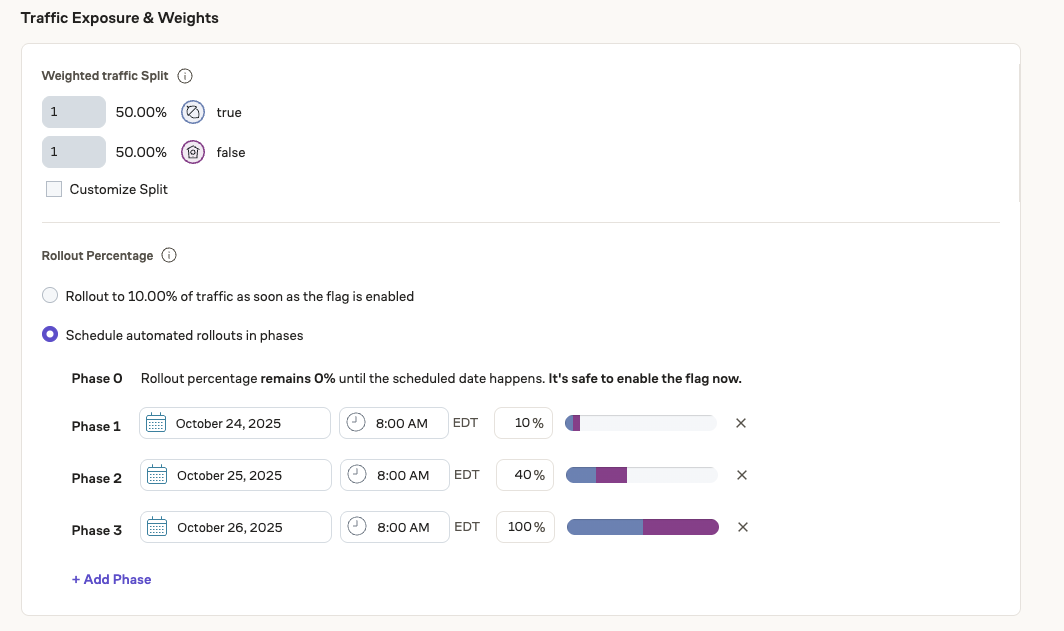
Task: Open the Phase 1 time picker showing 8:00 AM
Action: (x=400, y=422)
